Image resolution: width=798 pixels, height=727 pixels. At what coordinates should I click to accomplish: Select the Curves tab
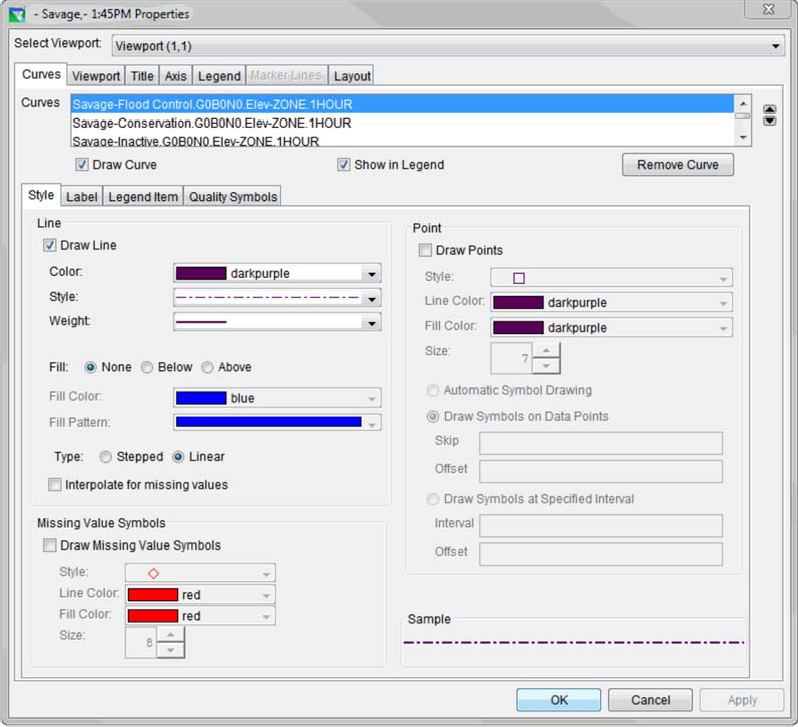[41, 74]
